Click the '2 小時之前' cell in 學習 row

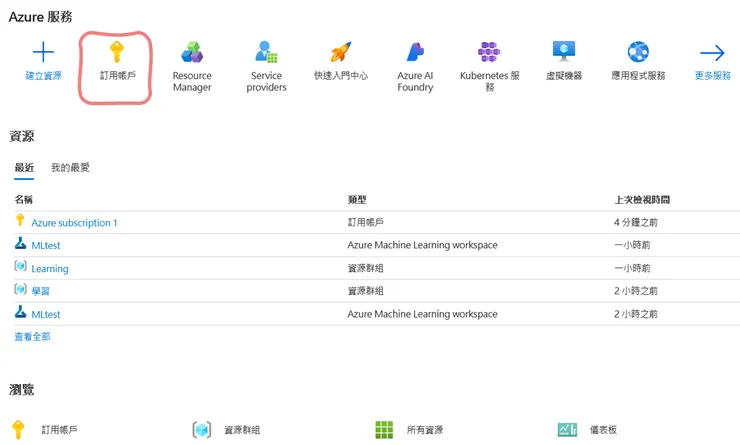(636, 291)
